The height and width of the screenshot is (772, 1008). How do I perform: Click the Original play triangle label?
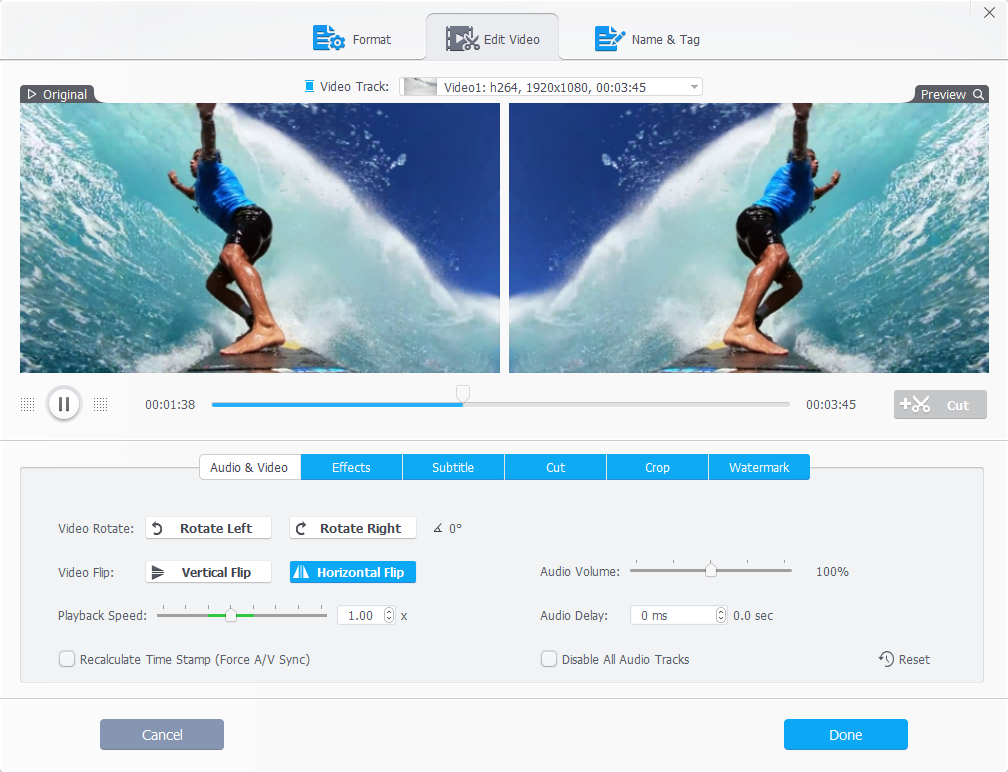57,94
